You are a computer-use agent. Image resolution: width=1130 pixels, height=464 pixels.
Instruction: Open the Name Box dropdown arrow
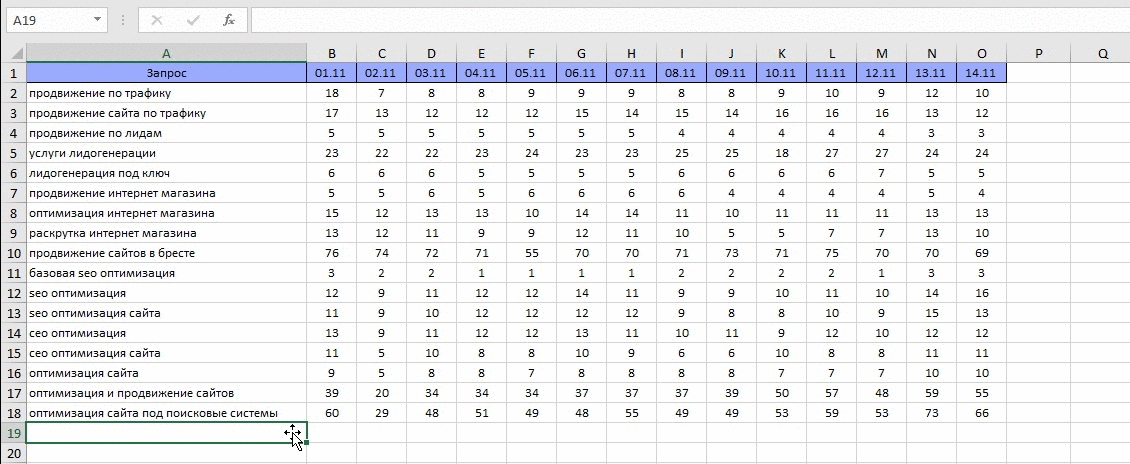[97, 20]
